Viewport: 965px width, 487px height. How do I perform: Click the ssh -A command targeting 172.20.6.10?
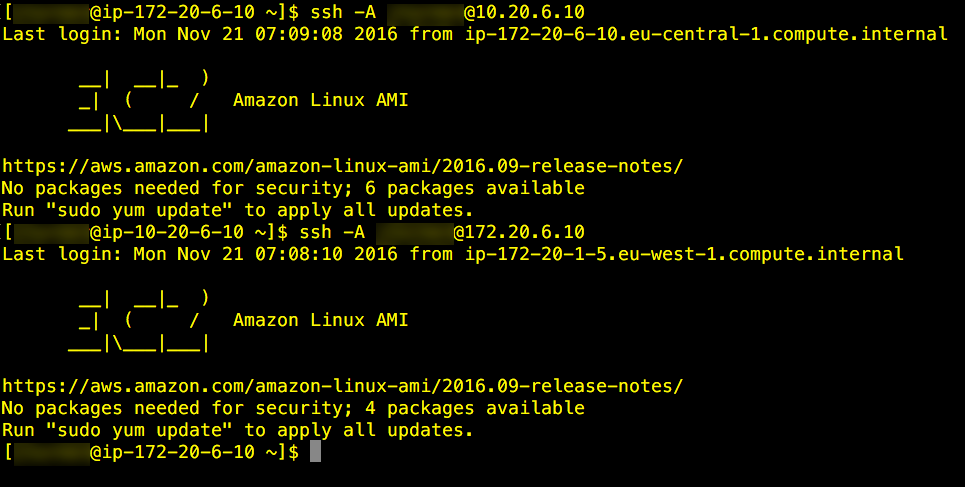click(442, 232)
